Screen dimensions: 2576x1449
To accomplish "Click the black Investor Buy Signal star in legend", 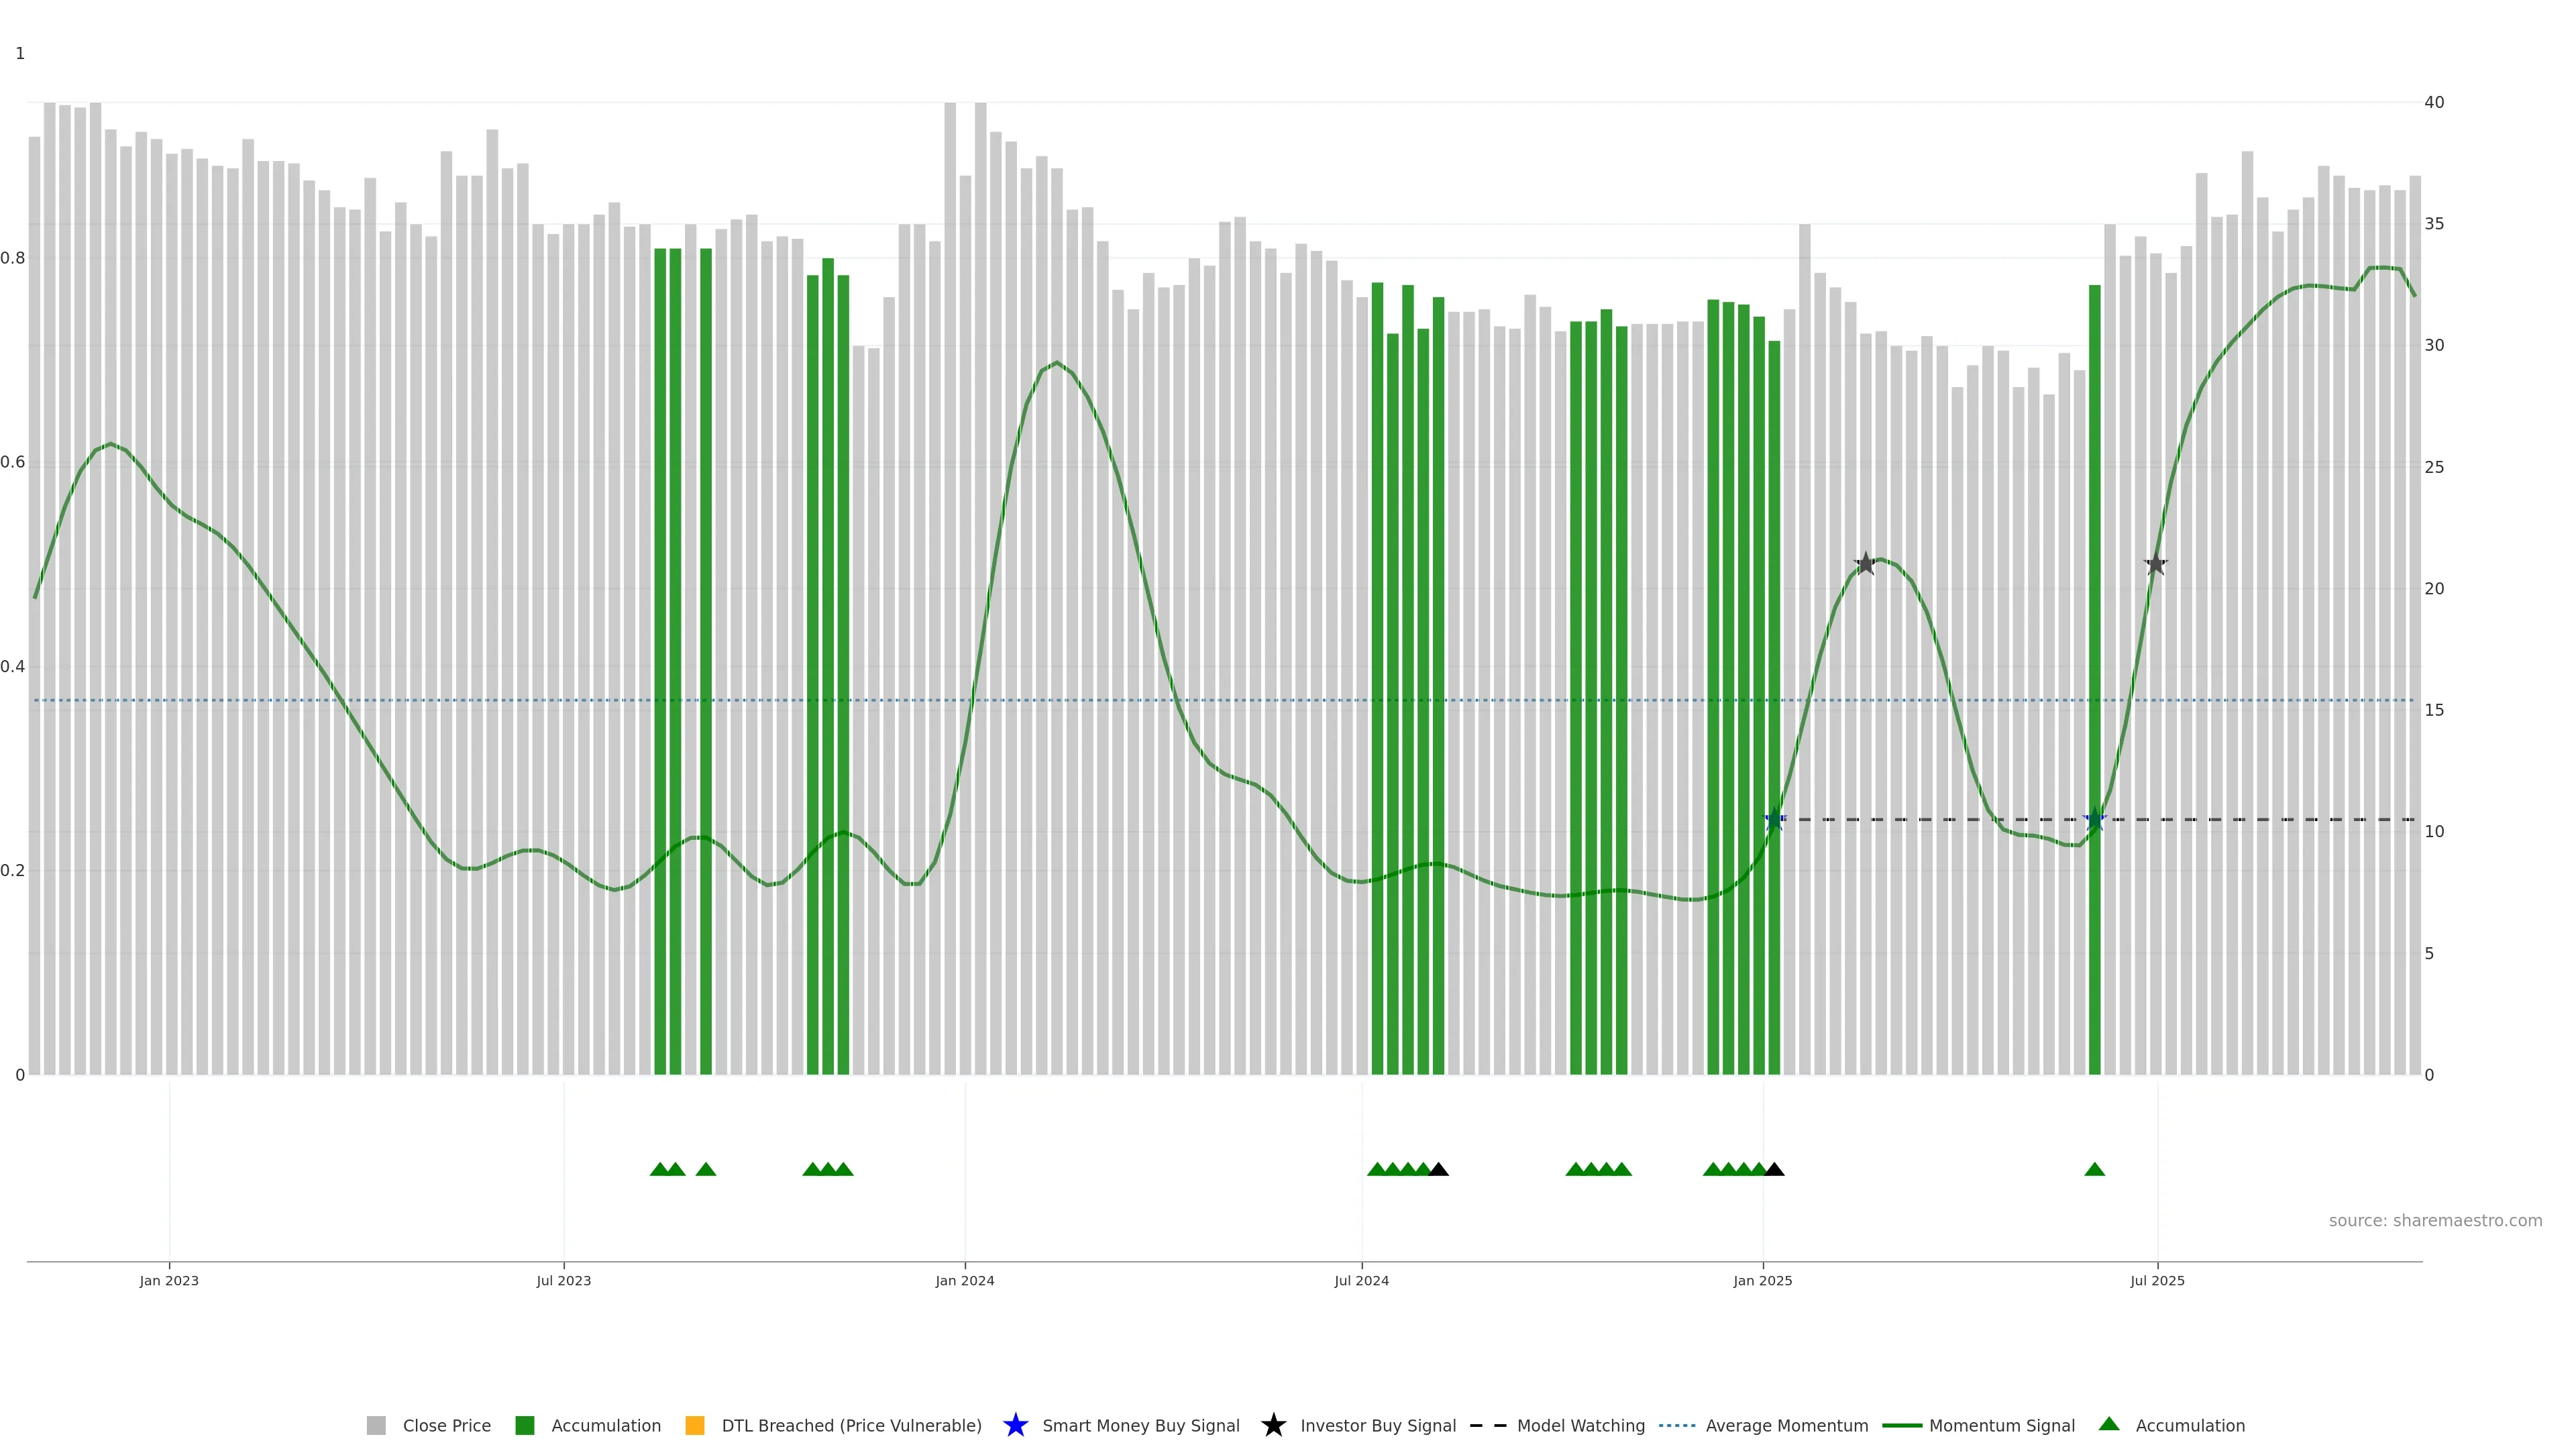I will [1273, 1425].
